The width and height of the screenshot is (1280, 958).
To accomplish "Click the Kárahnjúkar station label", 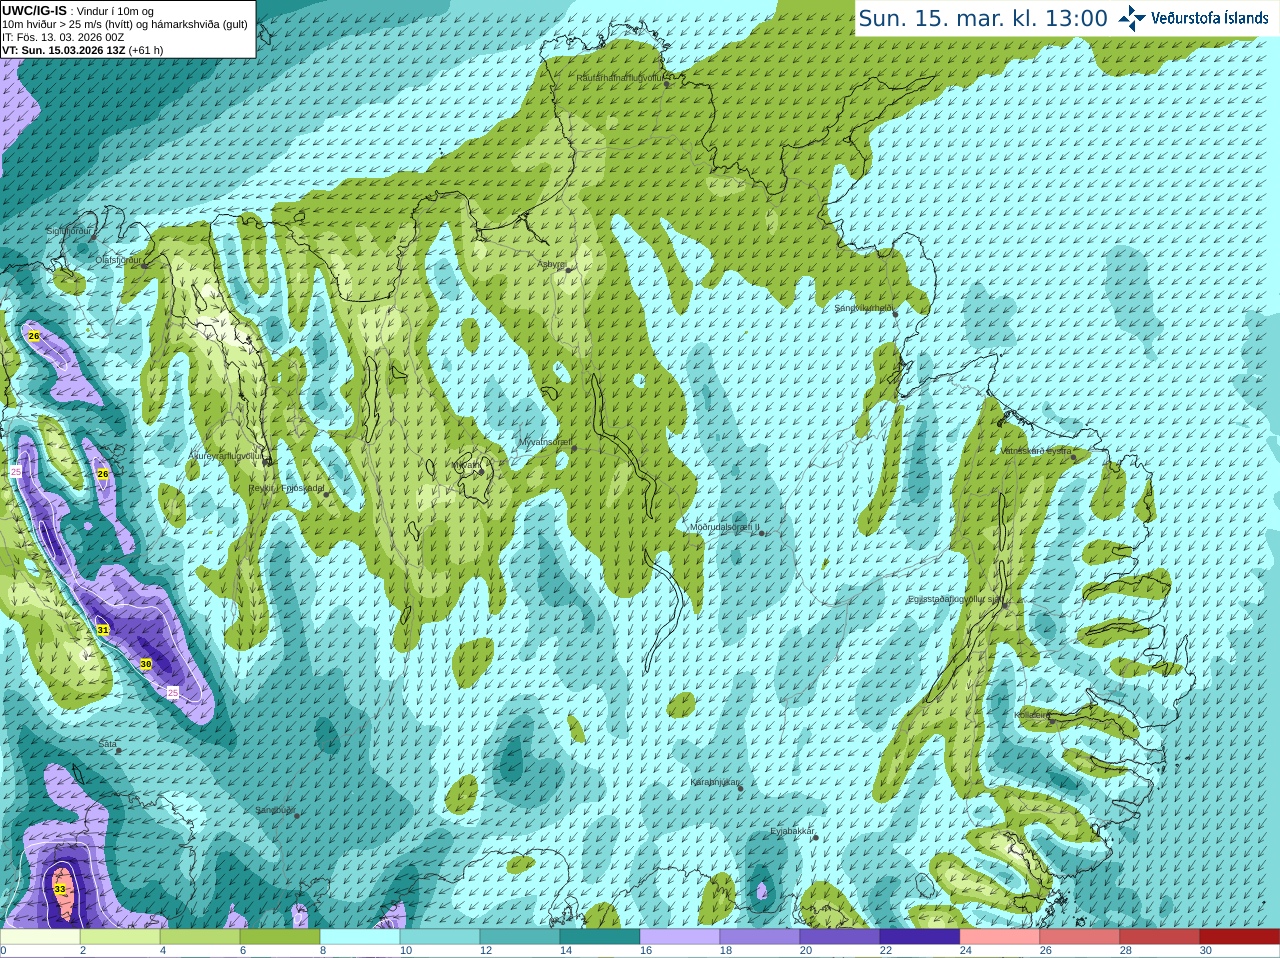I will point(715,782).
